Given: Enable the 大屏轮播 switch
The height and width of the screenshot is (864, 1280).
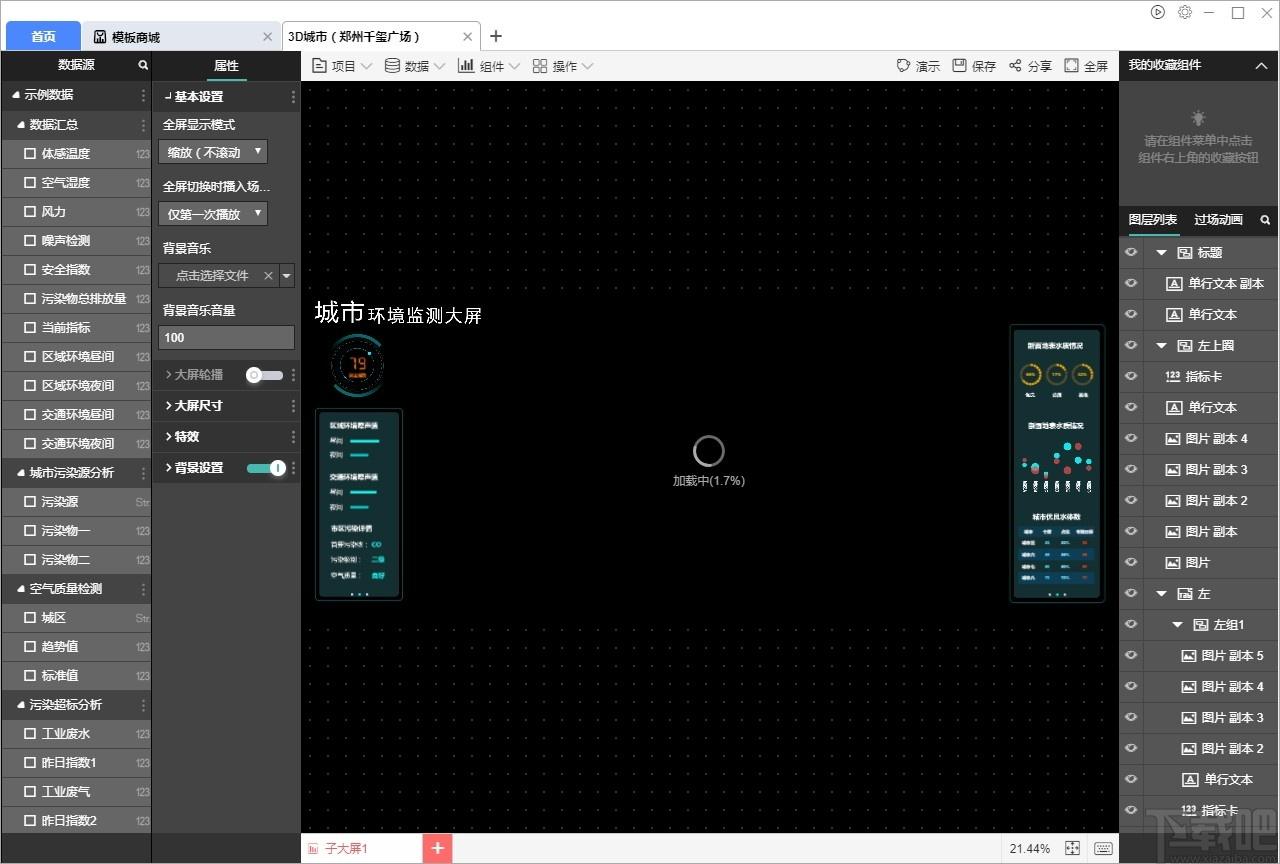Looking at the screenshot, I should [265, 375].
